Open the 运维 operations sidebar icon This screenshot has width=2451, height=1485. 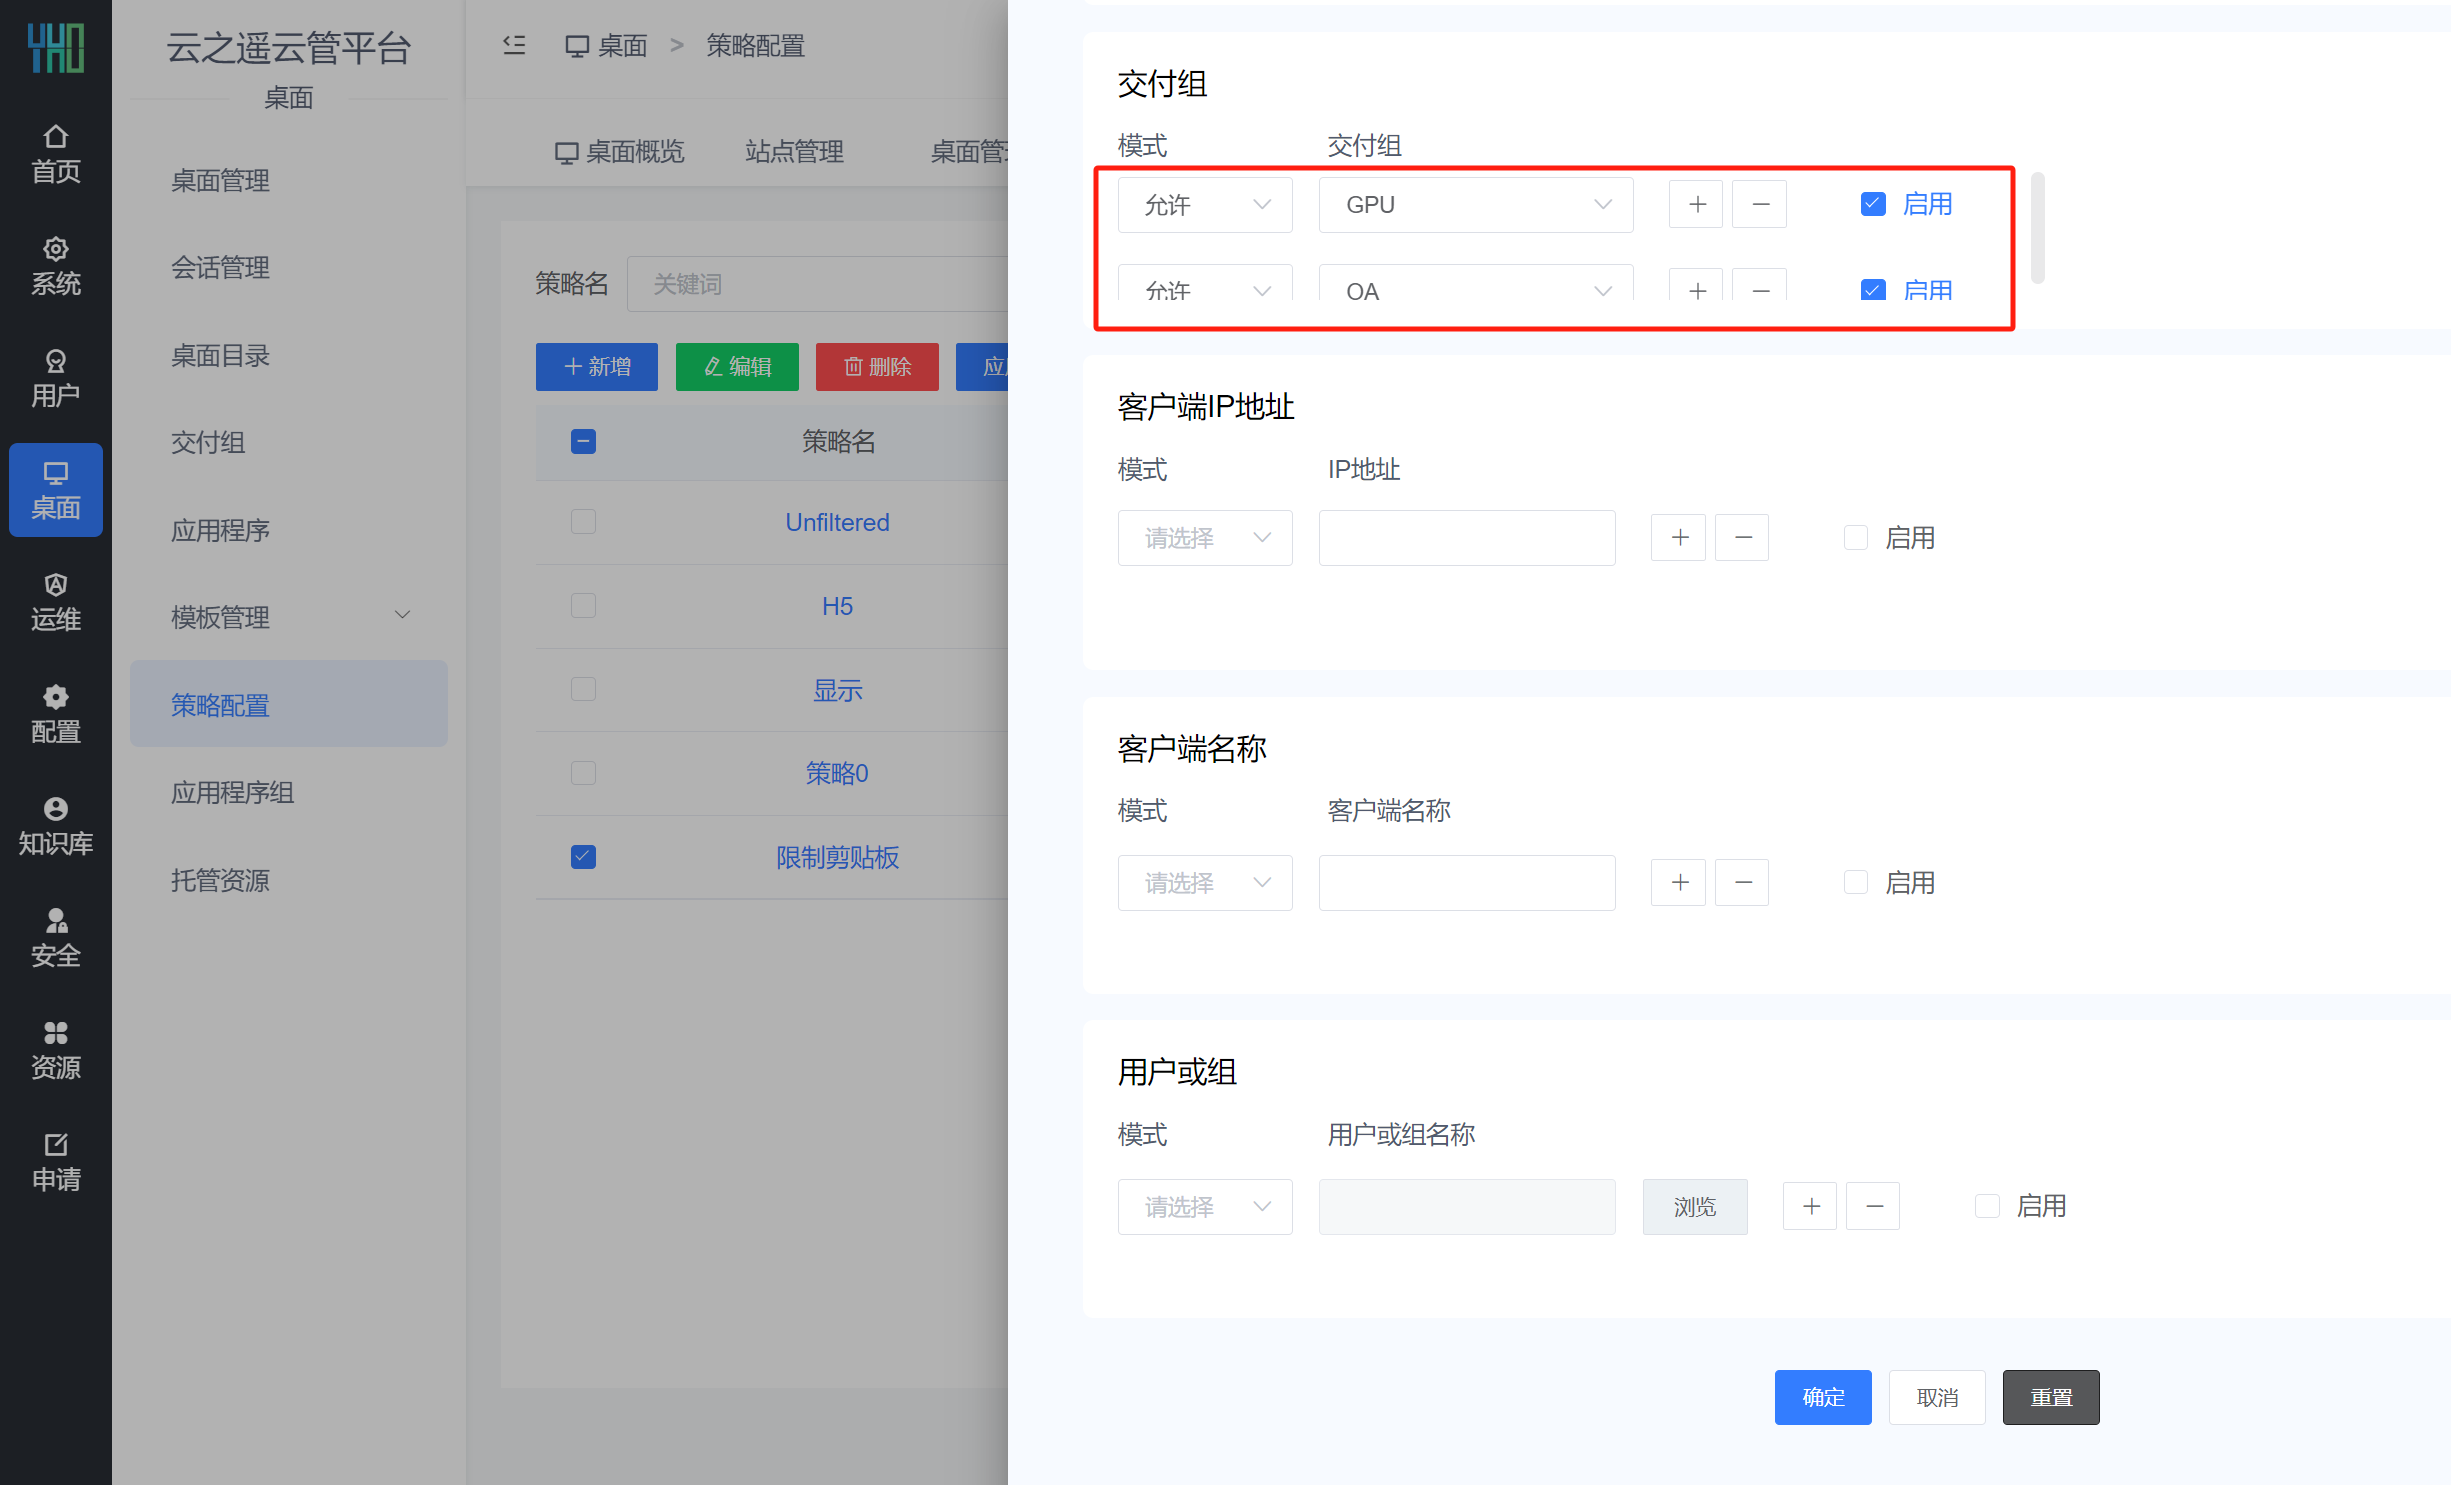tap(56, 602)
